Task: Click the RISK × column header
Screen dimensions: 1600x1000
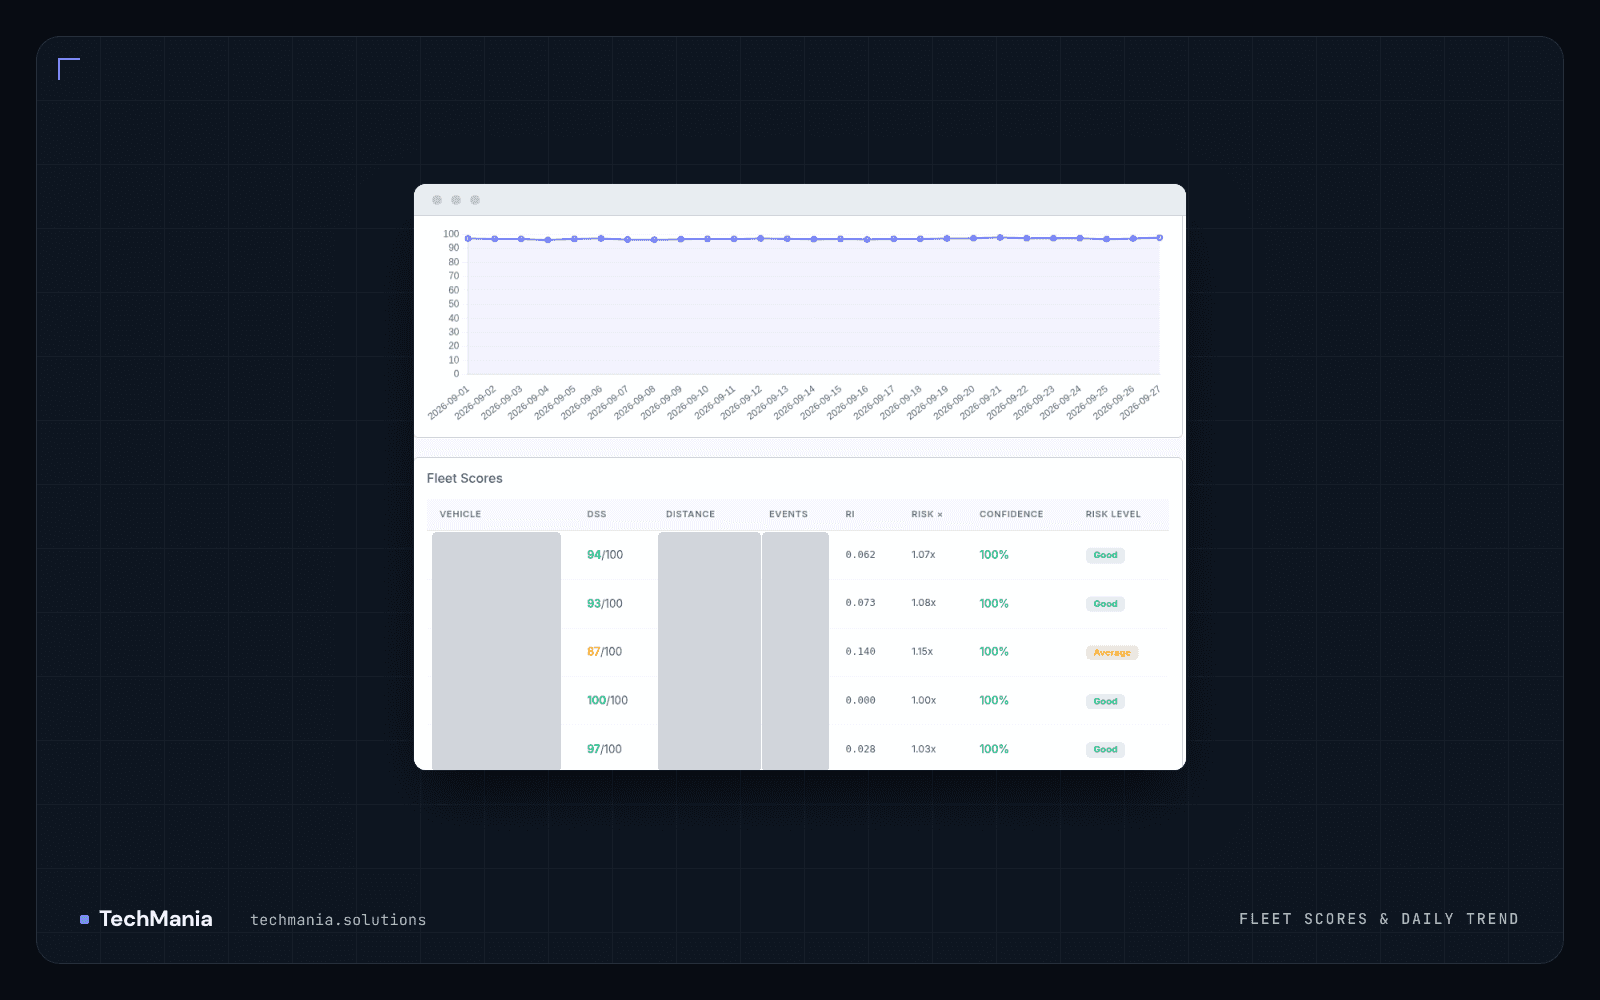Action: click(927, 514)
